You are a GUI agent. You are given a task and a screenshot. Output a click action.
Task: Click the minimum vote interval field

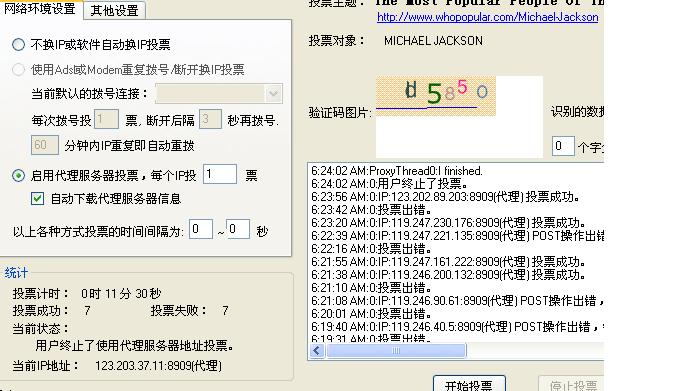[x=201, y=229]
